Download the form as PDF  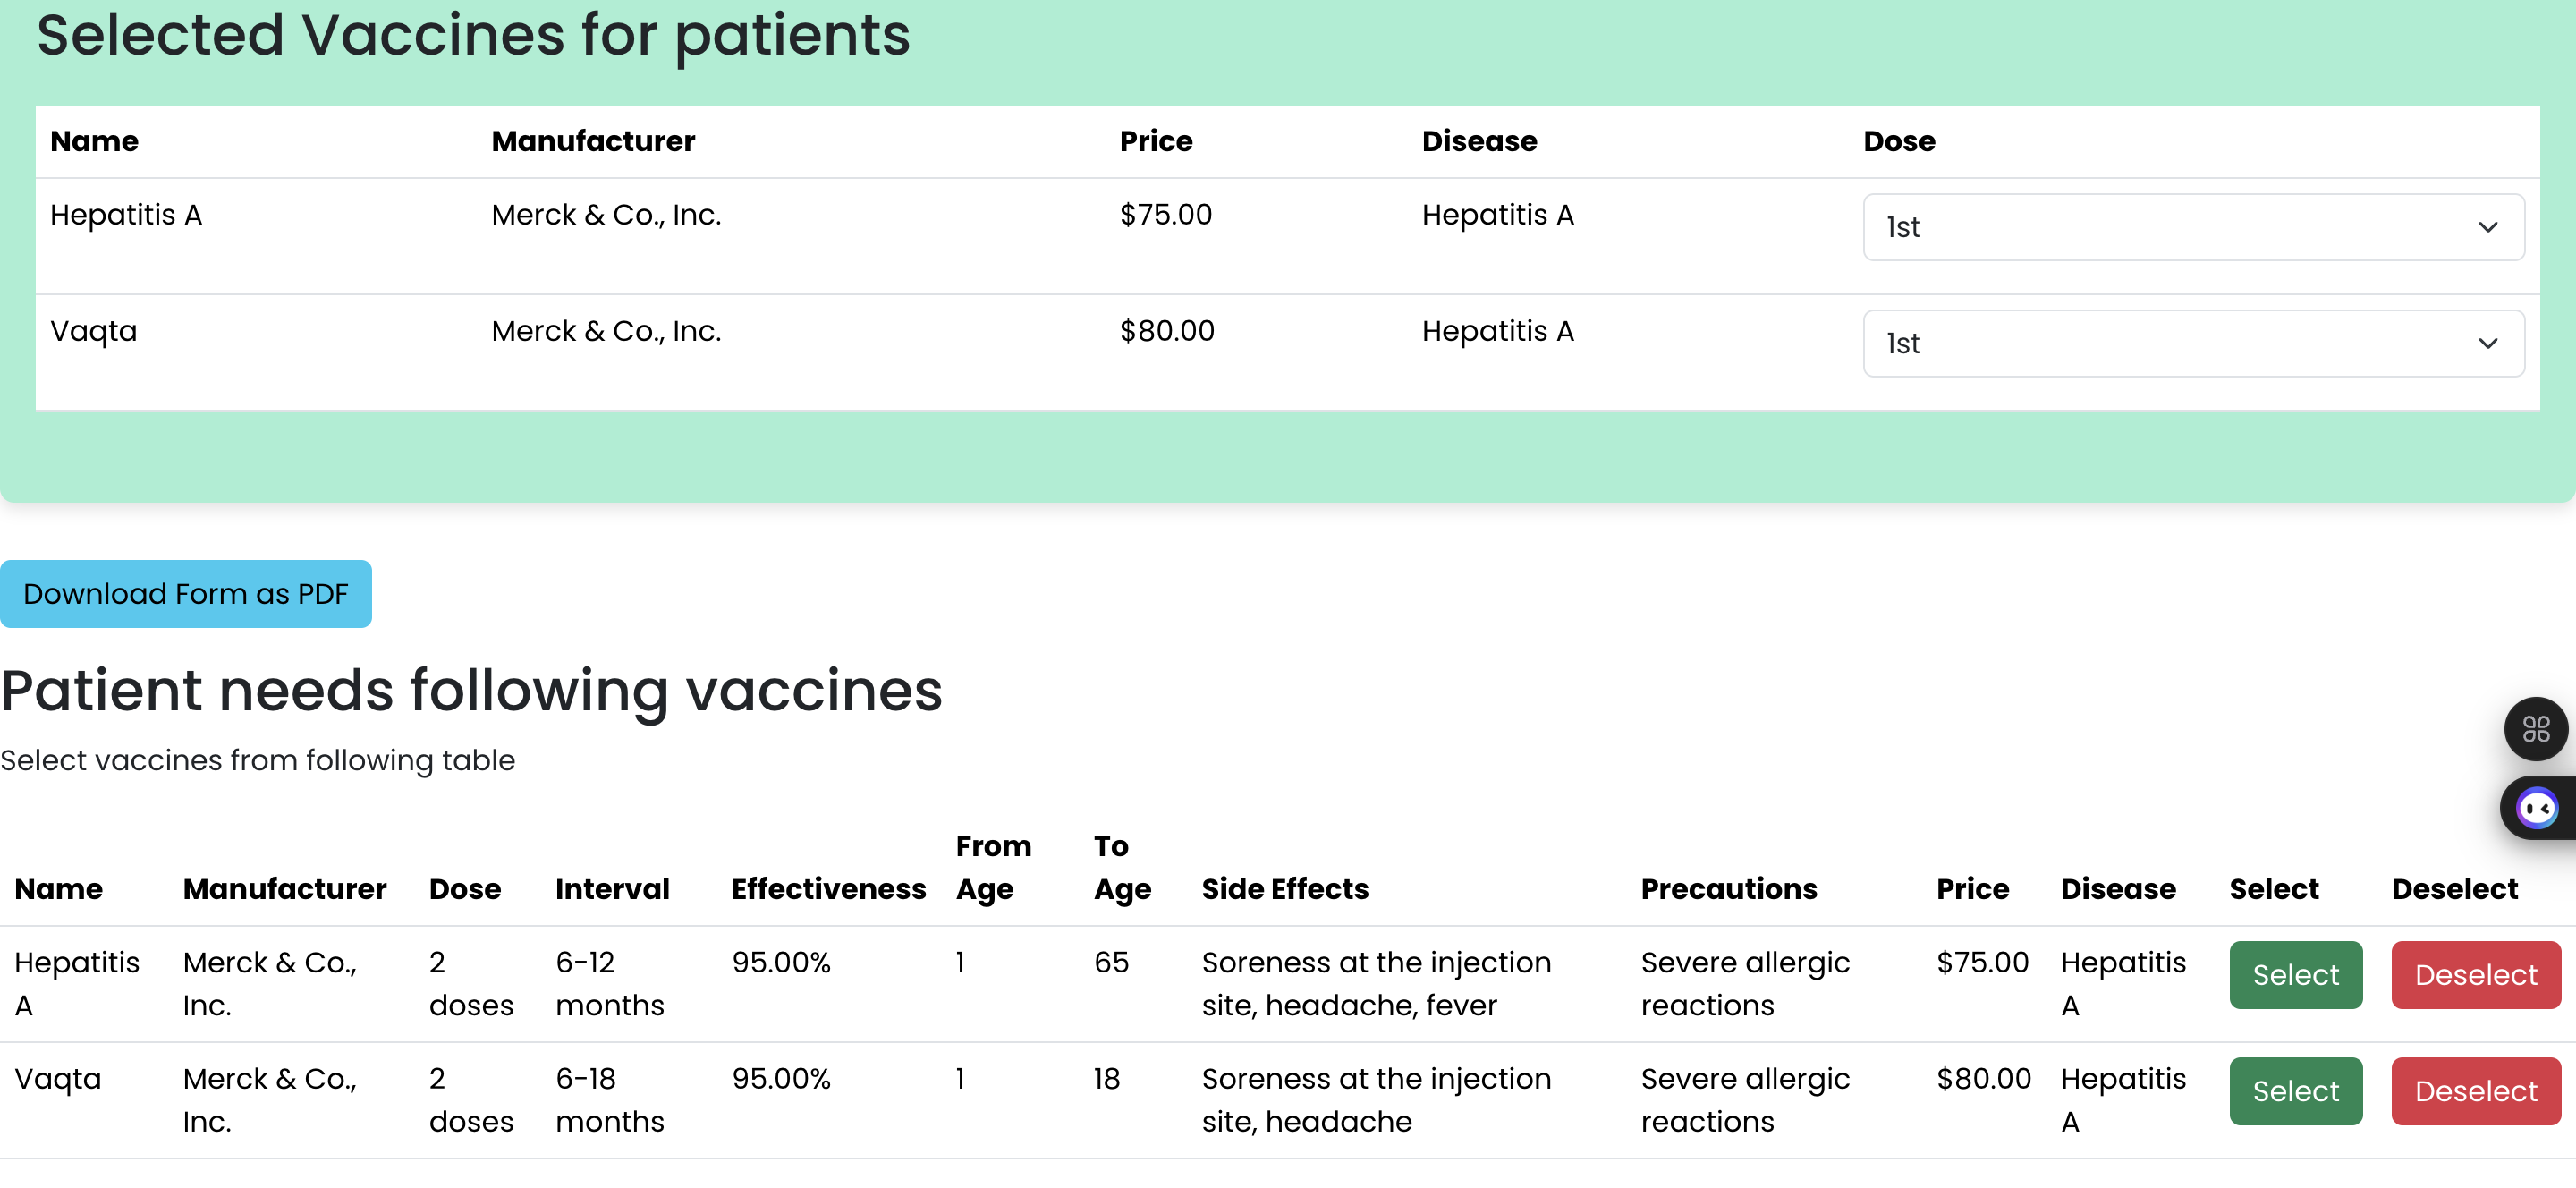186,594
